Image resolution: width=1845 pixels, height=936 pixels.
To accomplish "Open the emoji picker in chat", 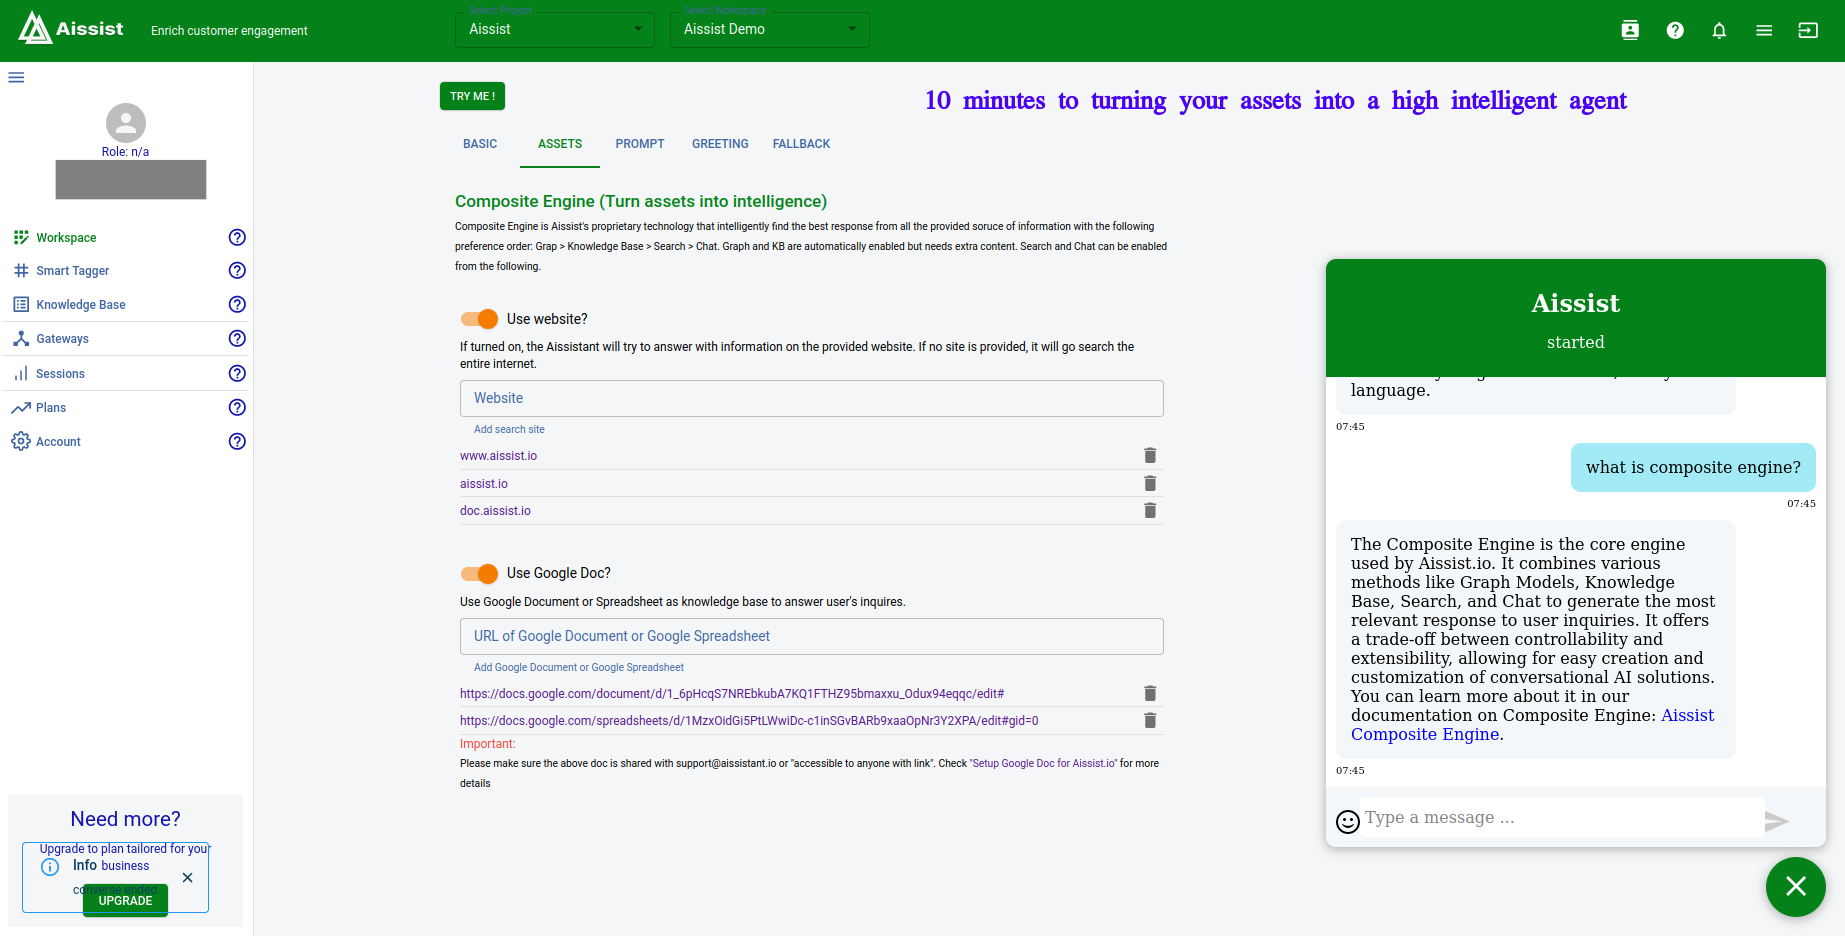I will click(1348, 821).
